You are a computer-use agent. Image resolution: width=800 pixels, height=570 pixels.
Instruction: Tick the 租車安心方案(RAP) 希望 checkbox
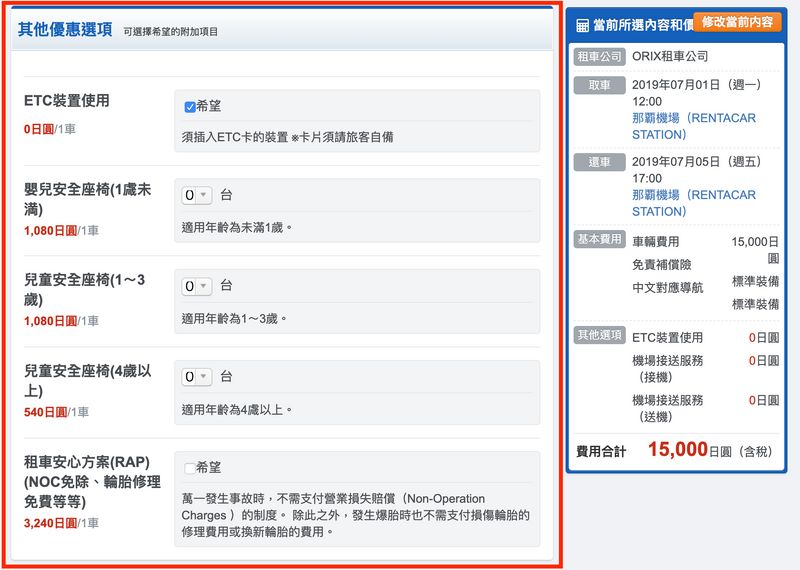pyautogui.click(x=190, y=468)
